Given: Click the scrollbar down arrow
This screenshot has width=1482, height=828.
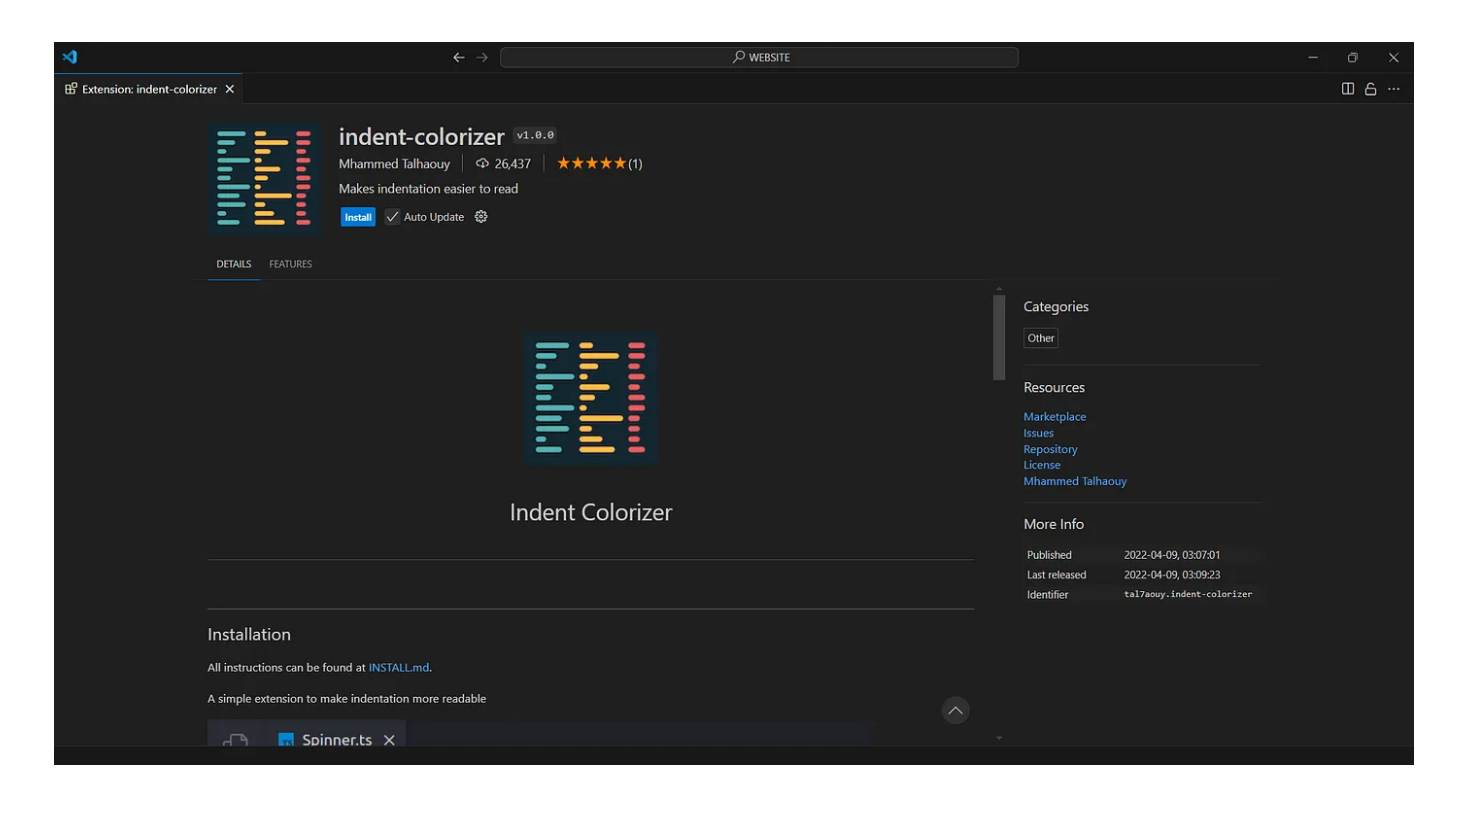Looking at the screenshot, I should 999,738.
